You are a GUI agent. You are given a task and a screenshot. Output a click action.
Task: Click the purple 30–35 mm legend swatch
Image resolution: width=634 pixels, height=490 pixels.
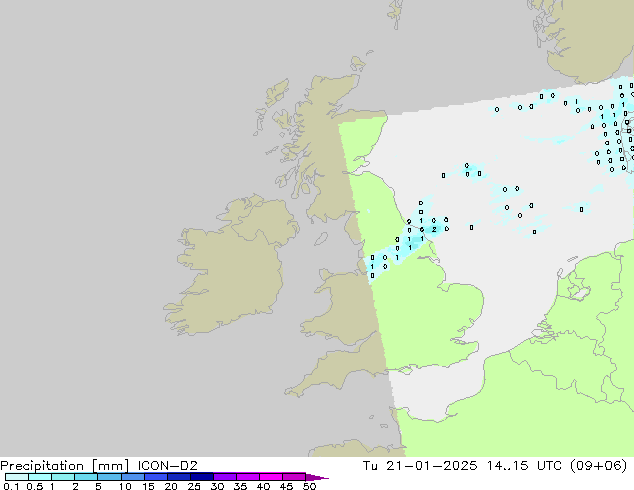pyautogui.click(x=224, y=477)
